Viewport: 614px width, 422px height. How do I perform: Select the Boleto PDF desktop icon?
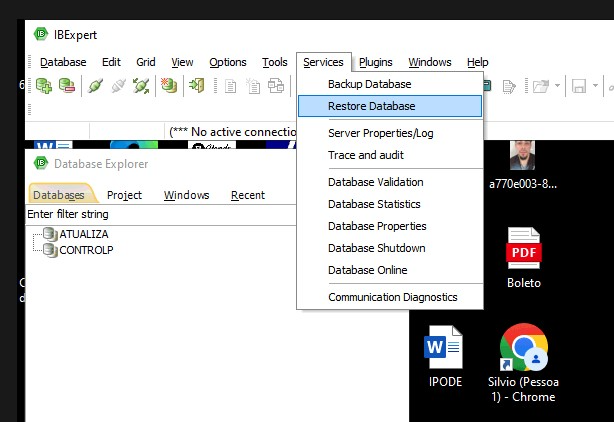pyautogui.click(x=524, y=258)
